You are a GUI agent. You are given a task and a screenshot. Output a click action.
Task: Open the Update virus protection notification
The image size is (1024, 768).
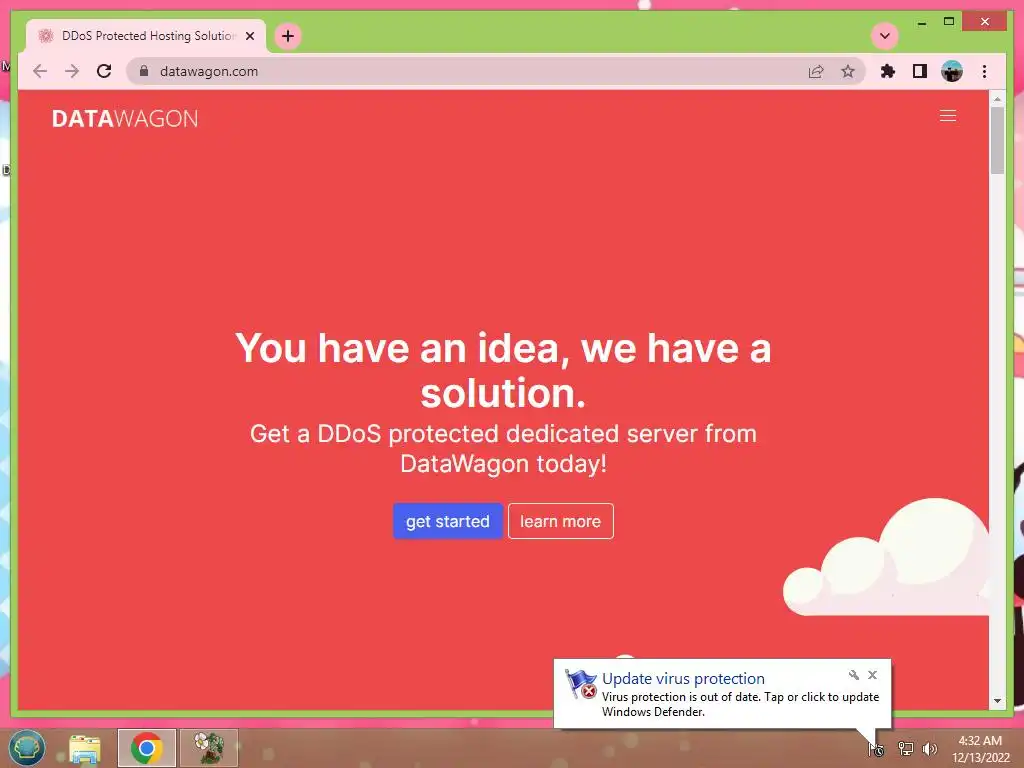[x=722, y=694]
